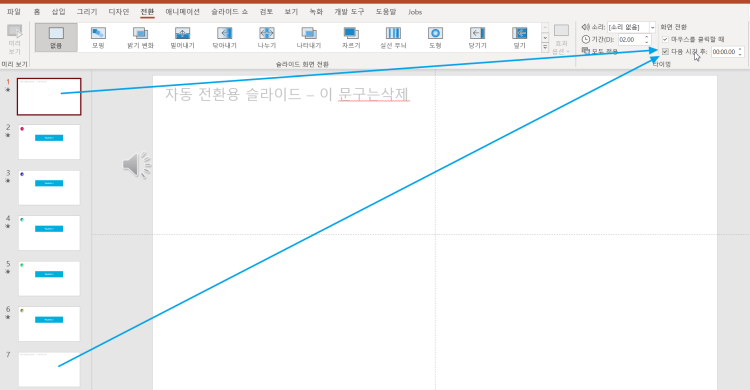Click the transition star under slide 1 number
The width and height of the screenshot is (750, 390).
tap(8, 89)
